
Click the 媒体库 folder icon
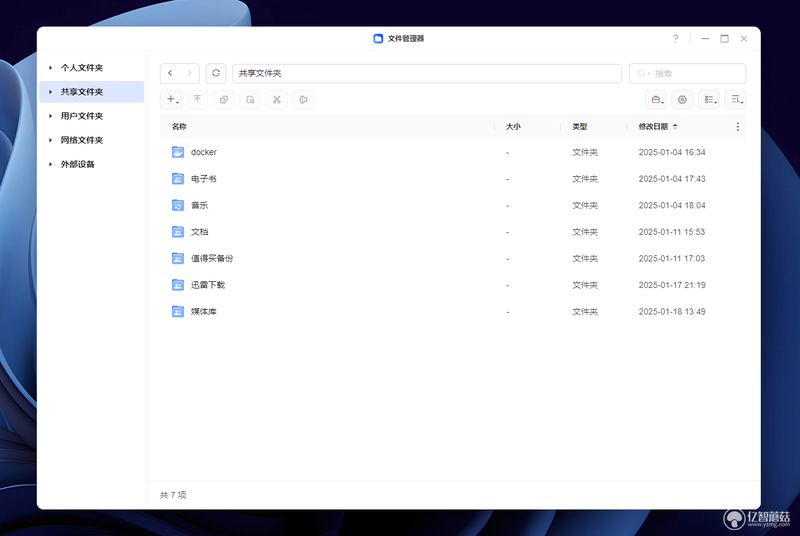pyautogui.click(x=178, y=311)
